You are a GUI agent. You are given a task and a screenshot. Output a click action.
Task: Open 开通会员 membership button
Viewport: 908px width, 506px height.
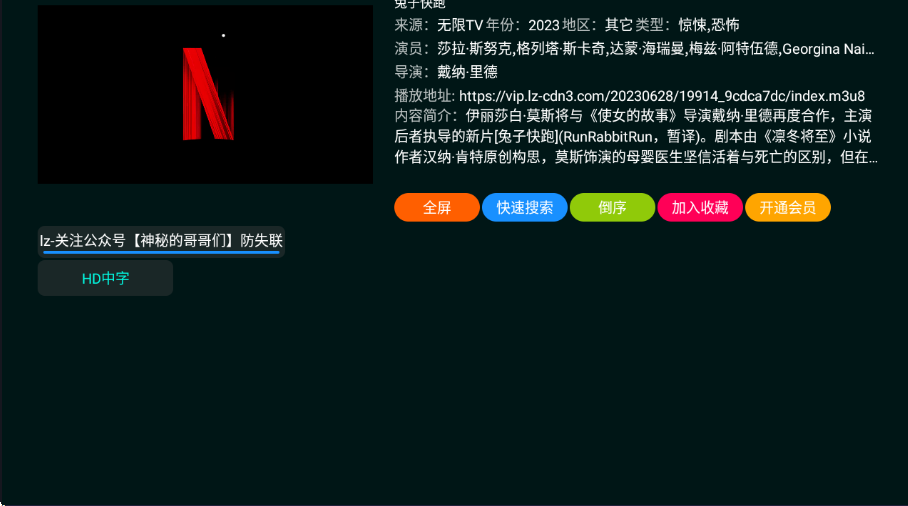click(788, 207)
